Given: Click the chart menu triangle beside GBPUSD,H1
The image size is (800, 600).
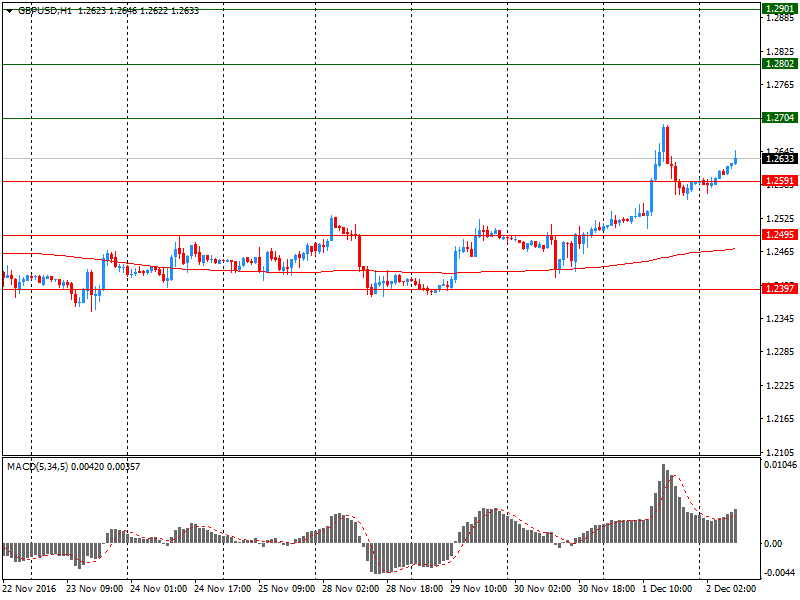Looking at the screenshot, I should point(9,11).
